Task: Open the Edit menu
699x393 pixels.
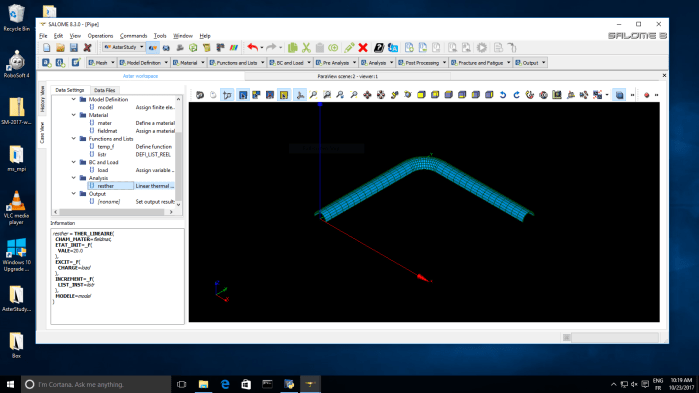Action: (x=58, y=36)
